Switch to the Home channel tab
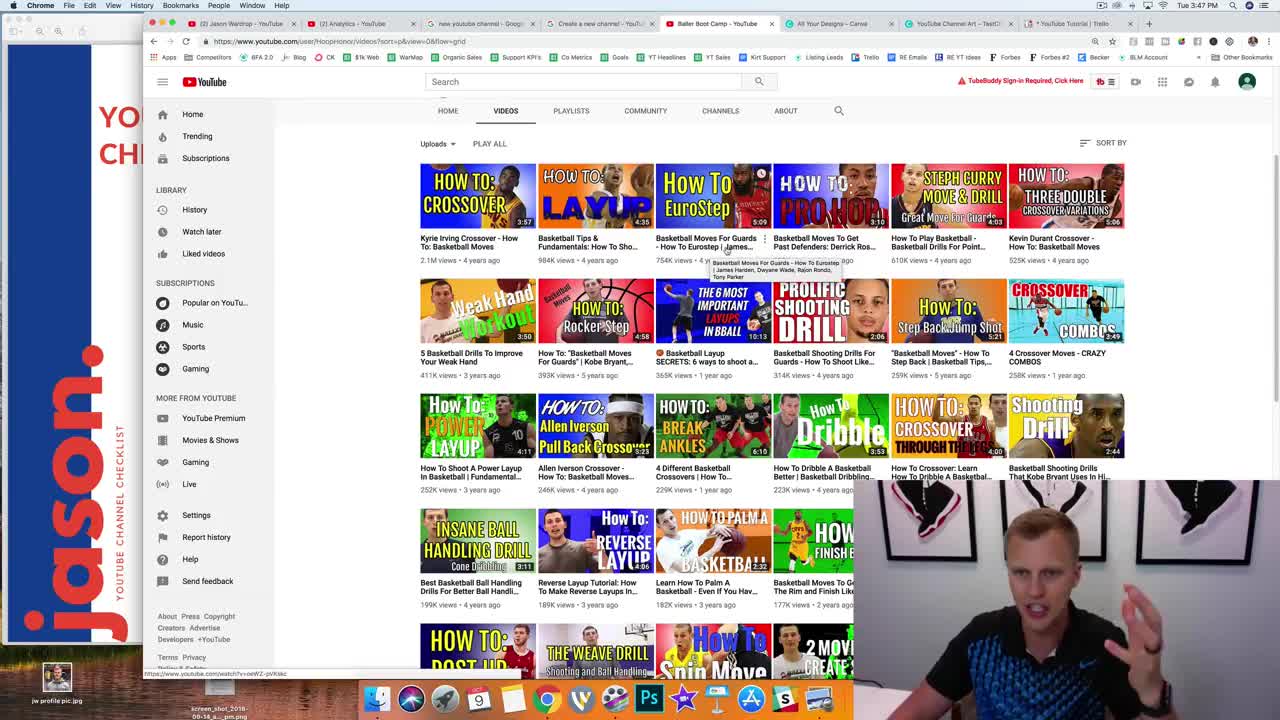1280x720 pixels. tap(448, 111)
